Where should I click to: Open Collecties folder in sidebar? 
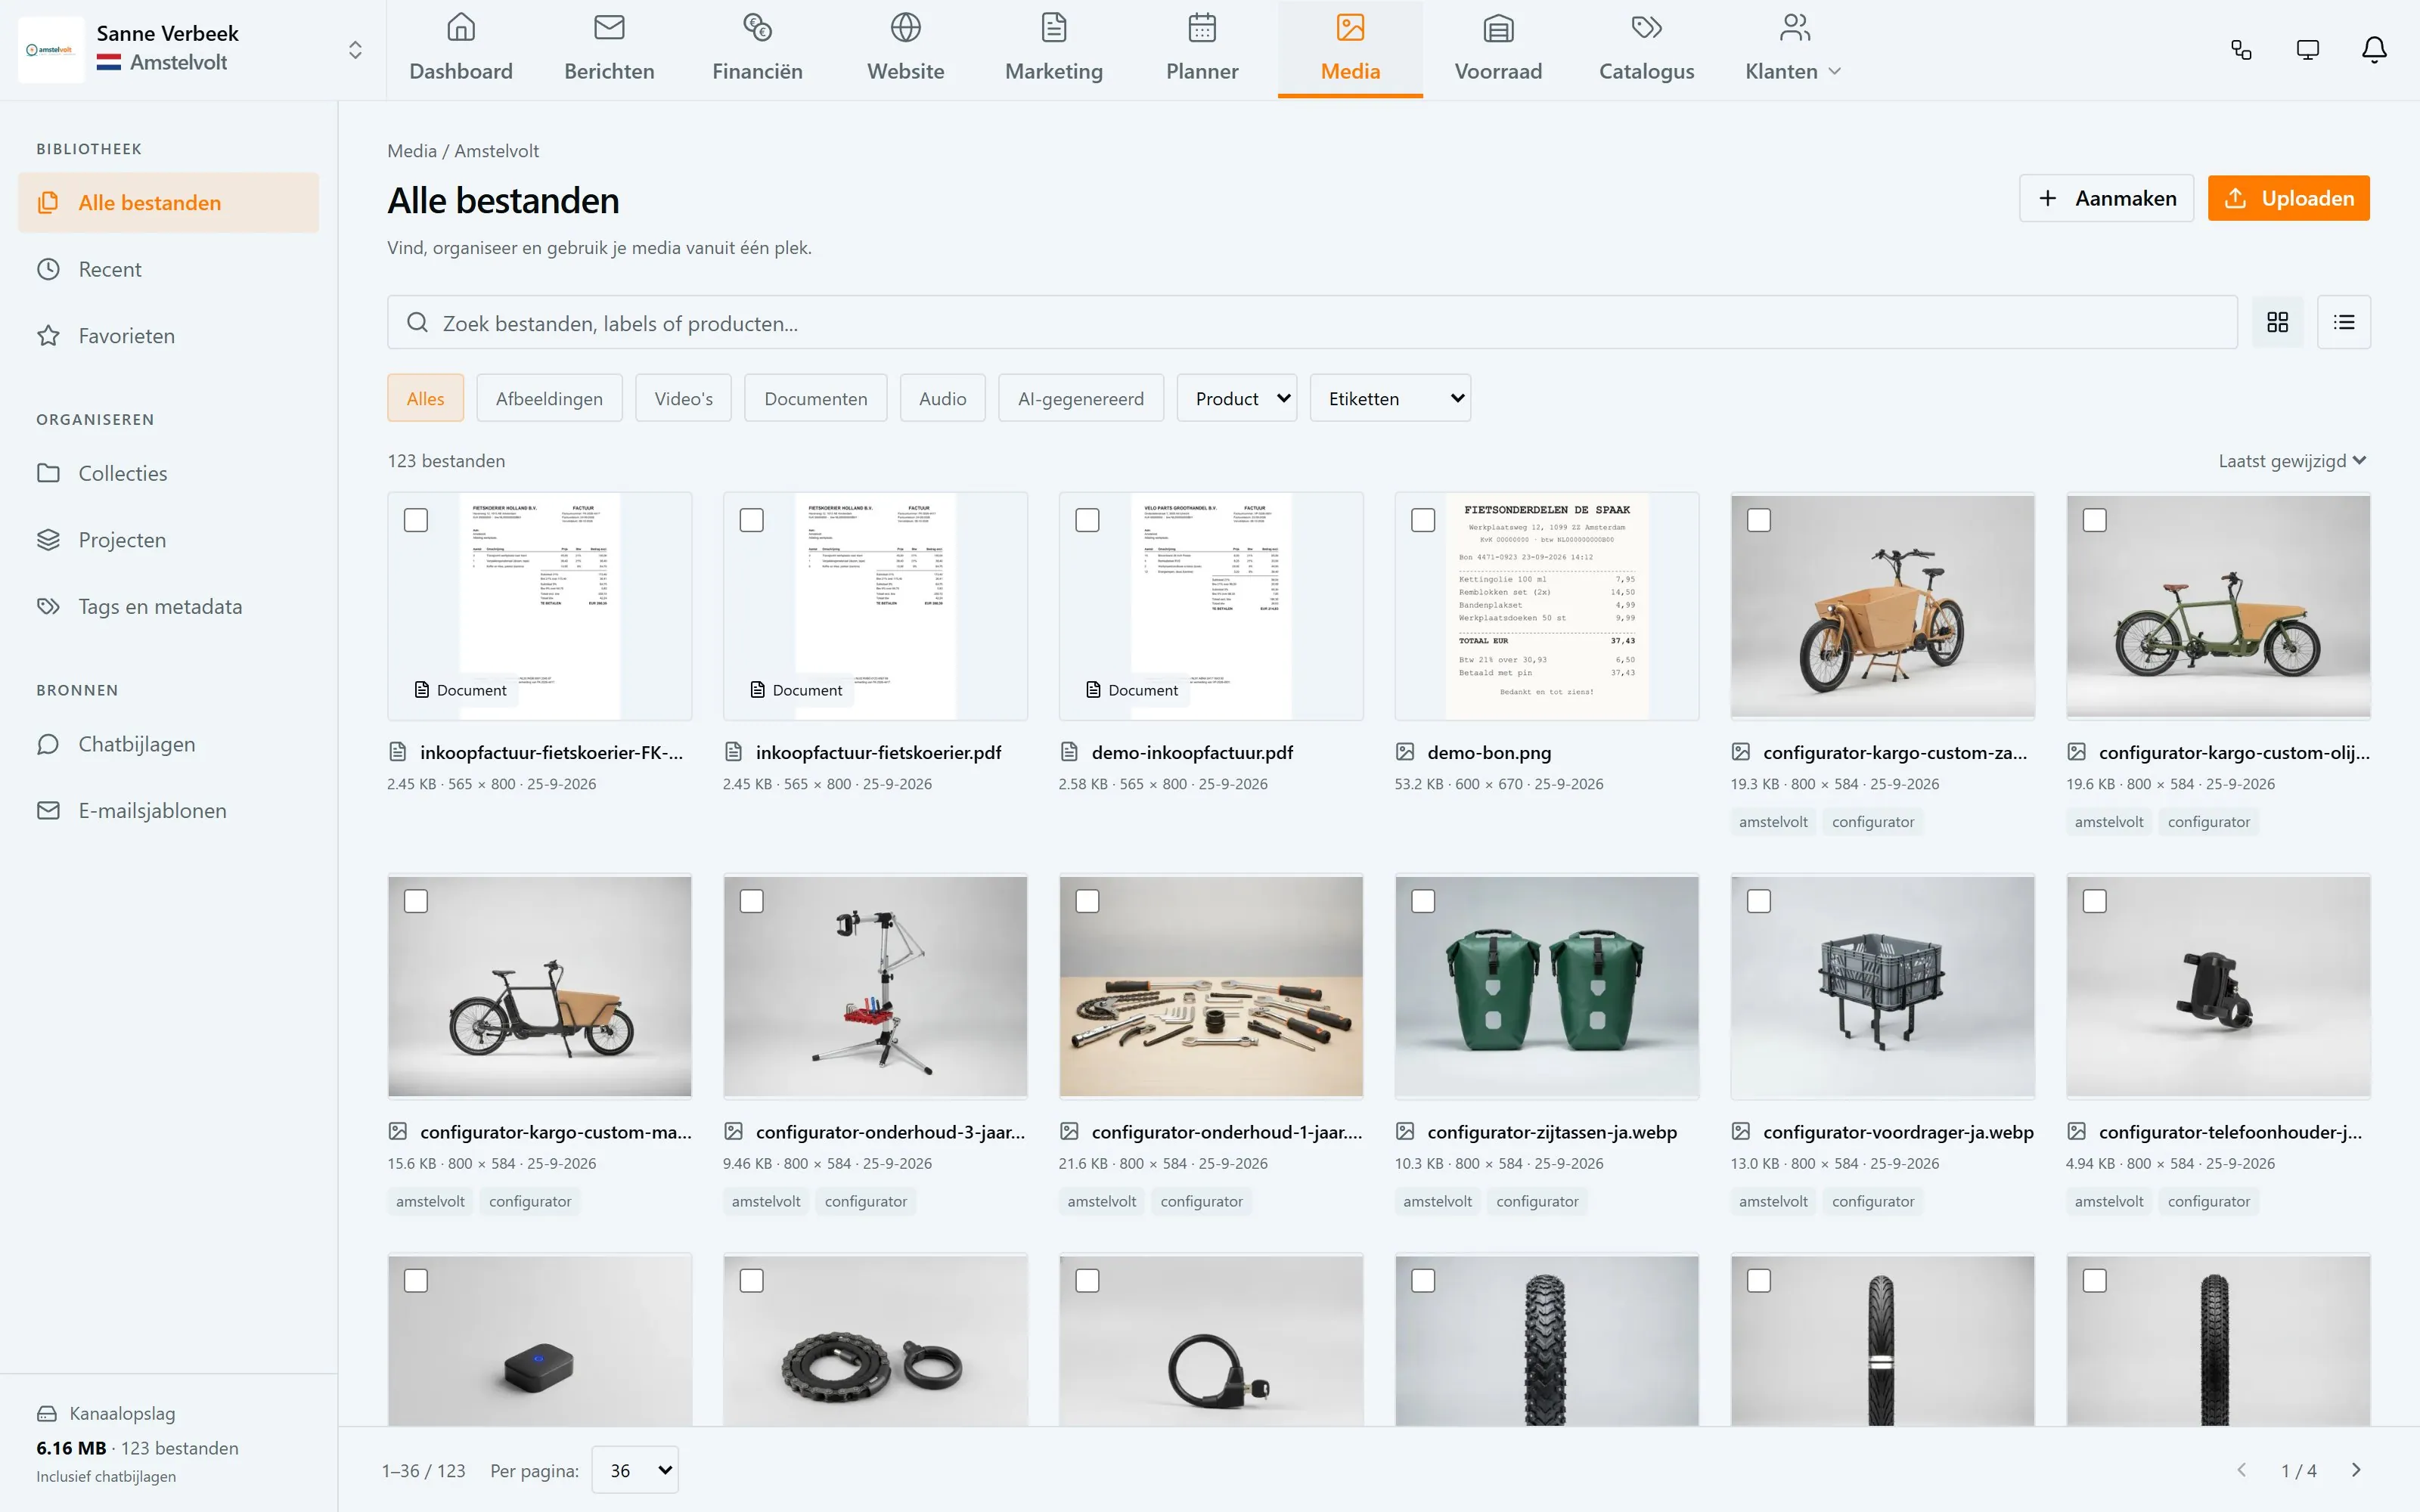point(168,473)
